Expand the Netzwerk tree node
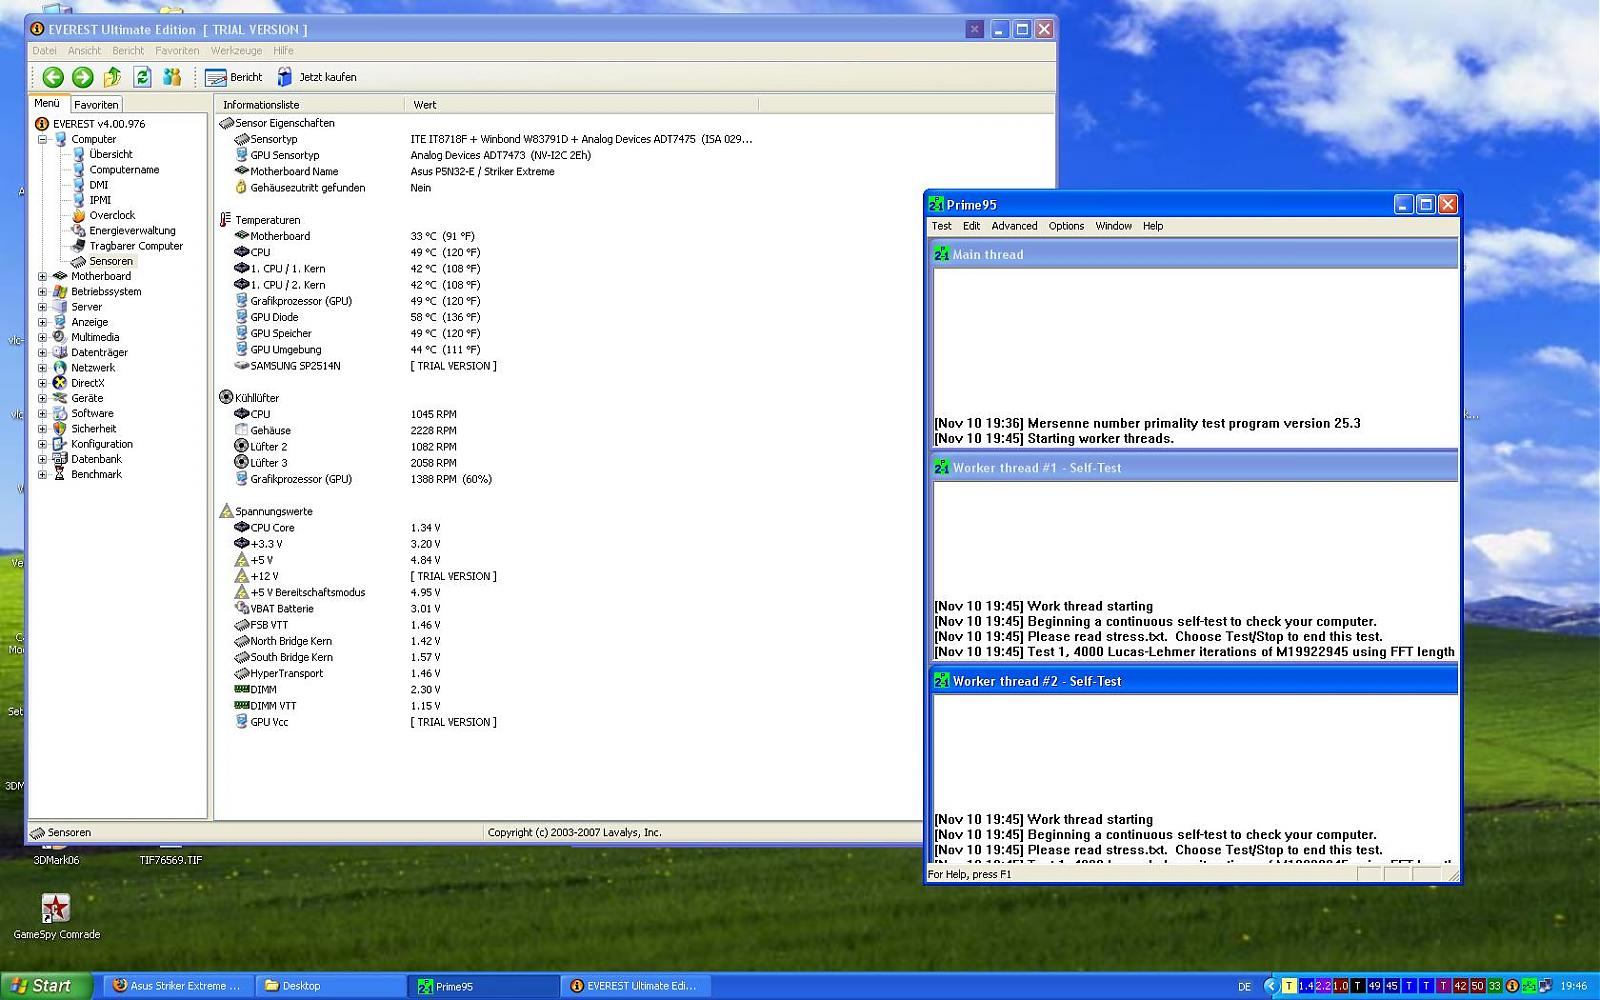The width and height of the screenshot is (1600, 1000). [x=42, y=368]
